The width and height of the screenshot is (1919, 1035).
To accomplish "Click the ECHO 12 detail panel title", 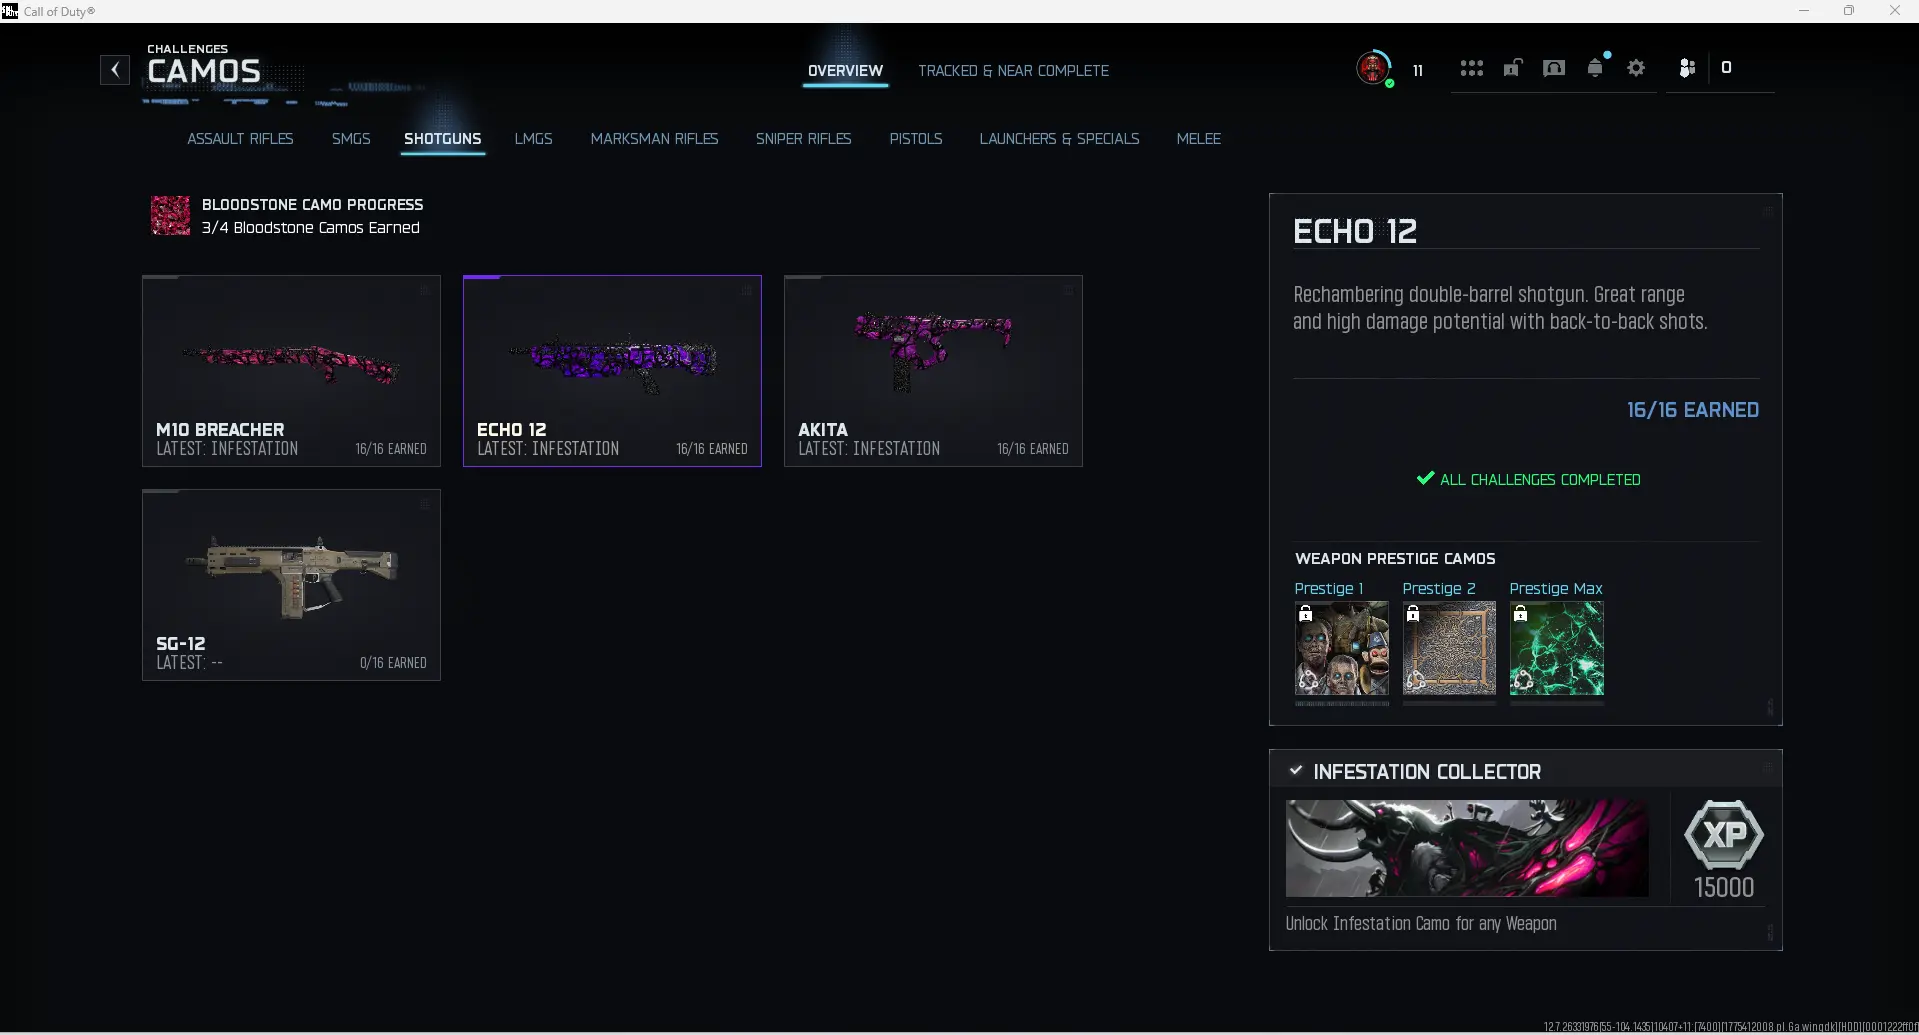I will (1355, 232).
